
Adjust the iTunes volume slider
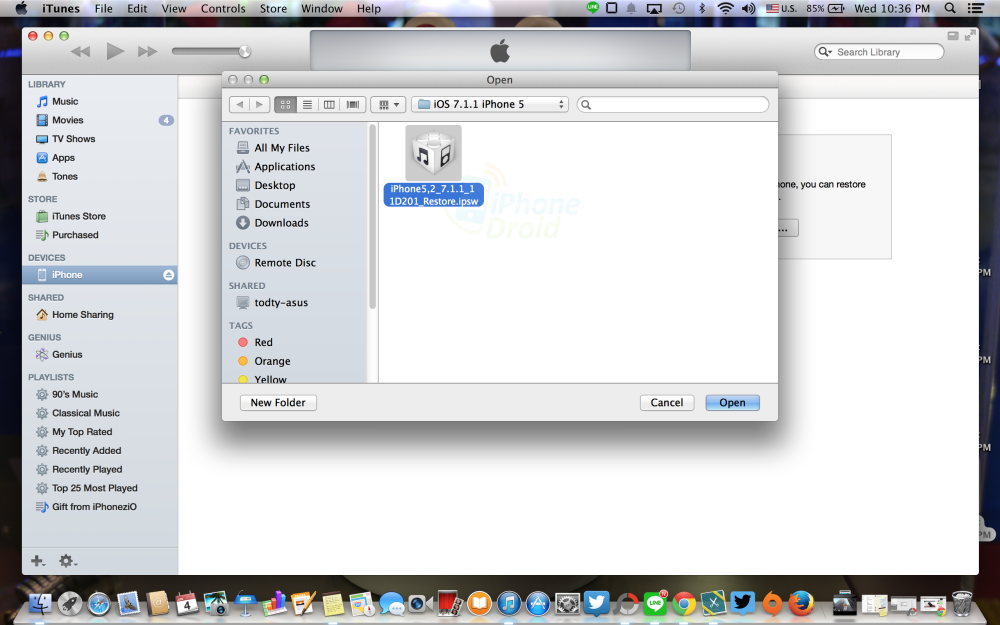(244, 52)
